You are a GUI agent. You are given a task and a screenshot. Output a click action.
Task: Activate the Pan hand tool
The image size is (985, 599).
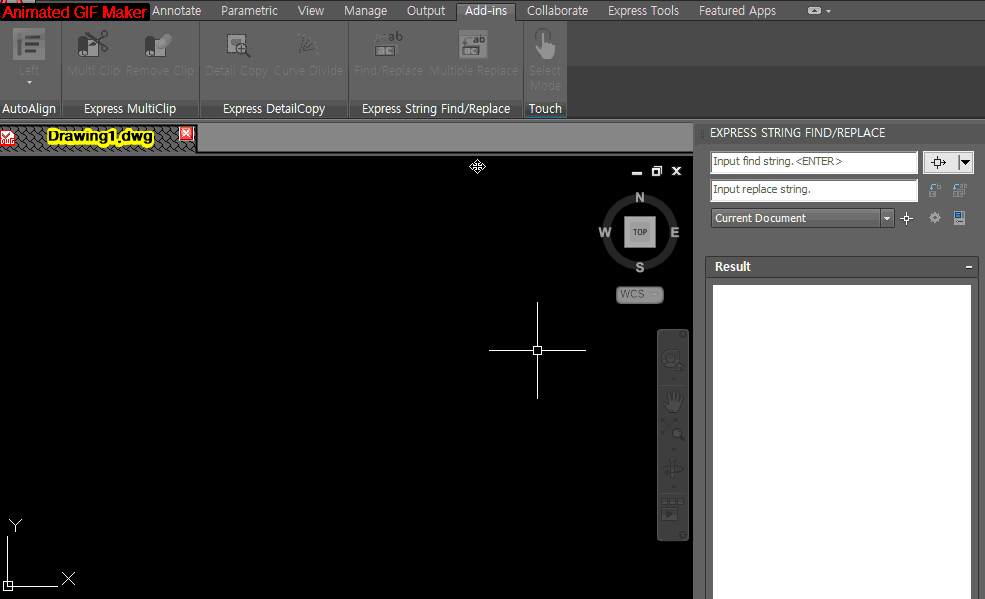(672, 401)
